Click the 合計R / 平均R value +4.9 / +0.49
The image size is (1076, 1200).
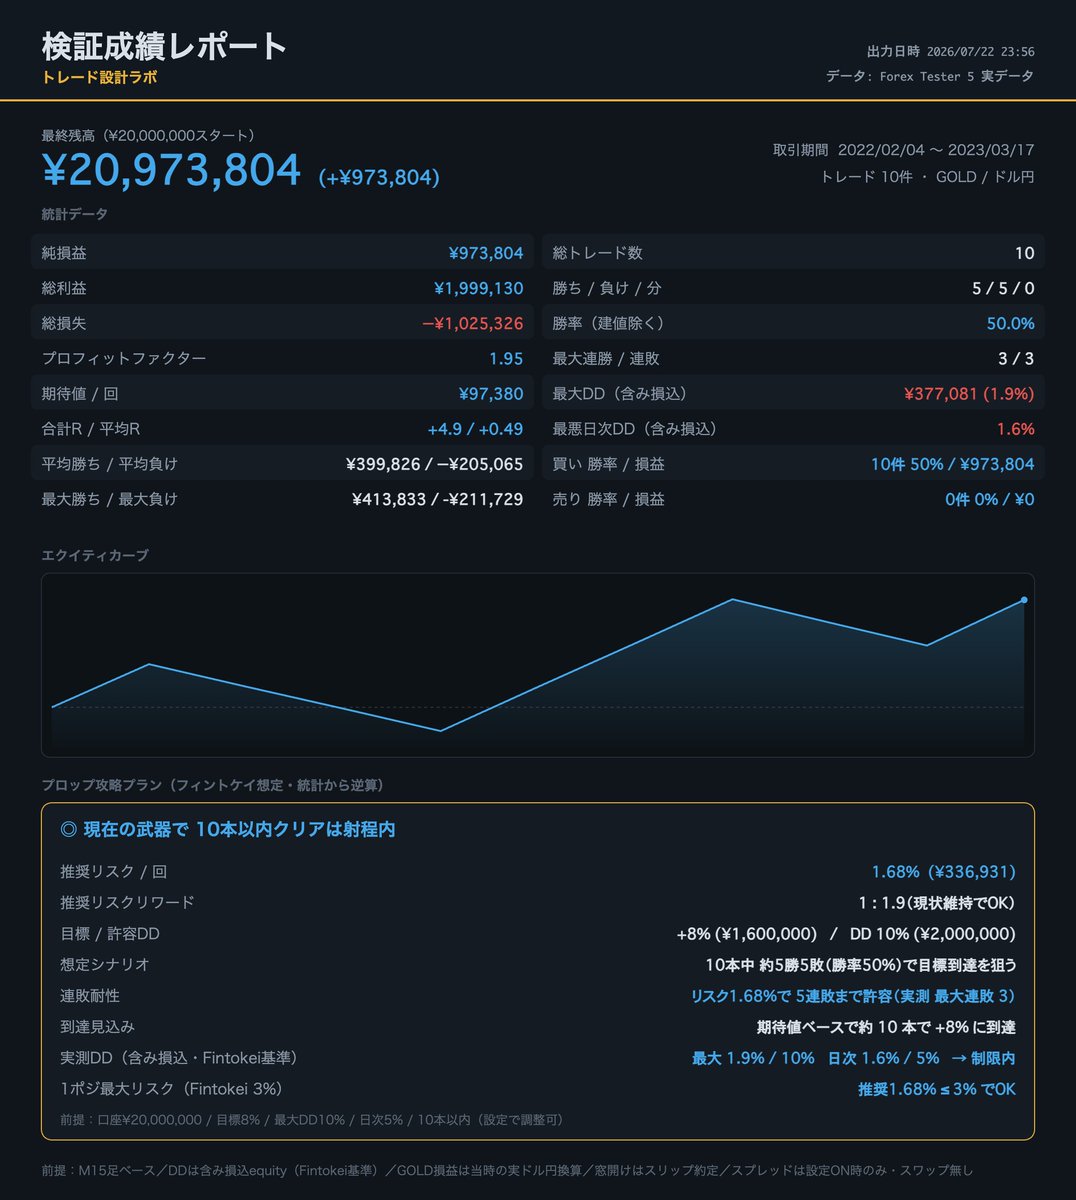click(x=475, y=429)
